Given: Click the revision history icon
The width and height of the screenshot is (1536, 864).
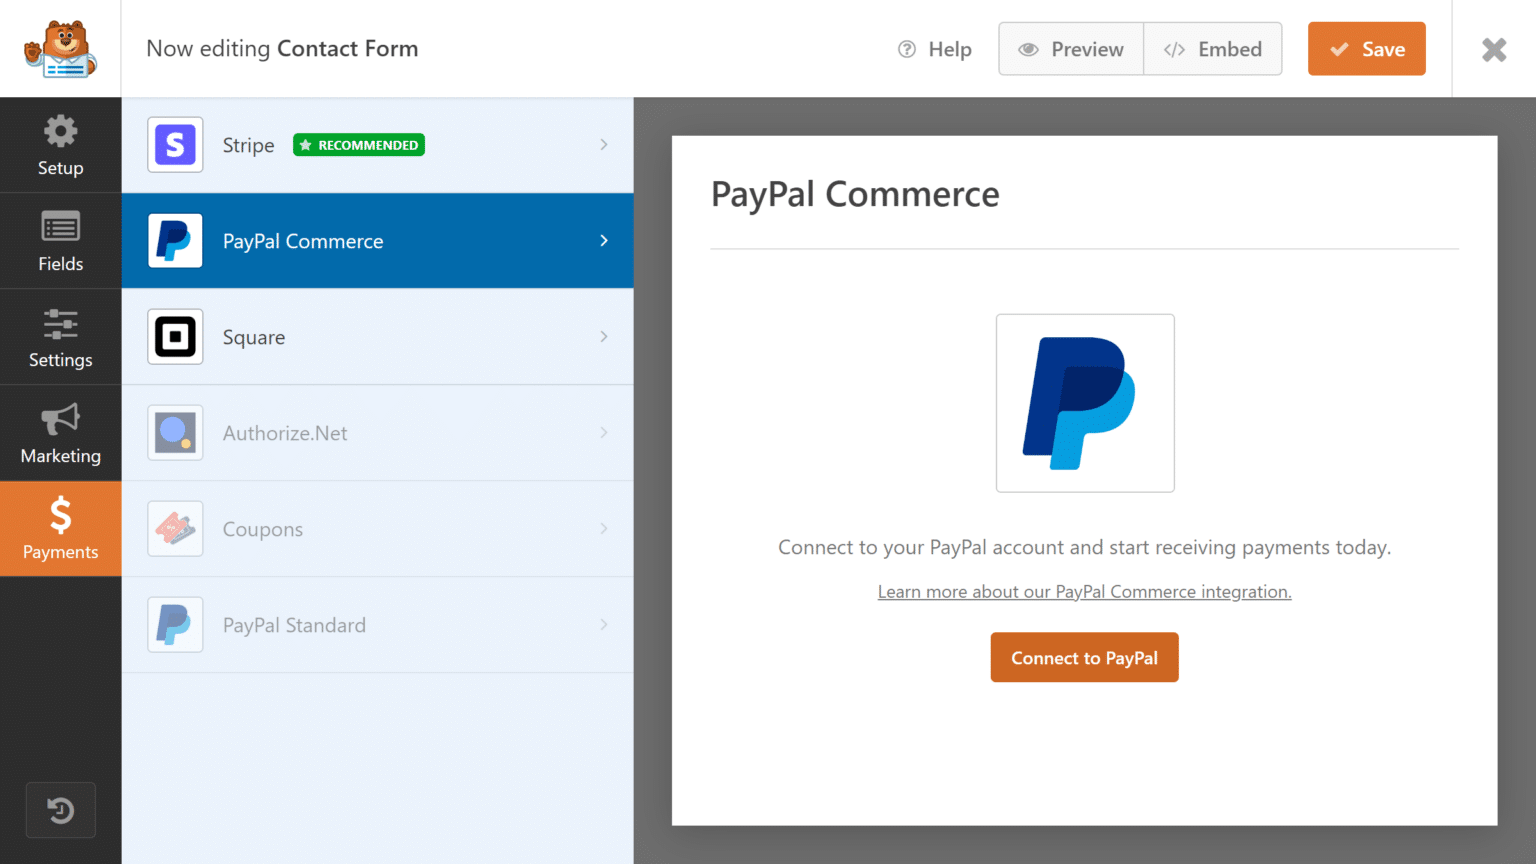Looking at the screenshot, I should click(x=60, y=810).
